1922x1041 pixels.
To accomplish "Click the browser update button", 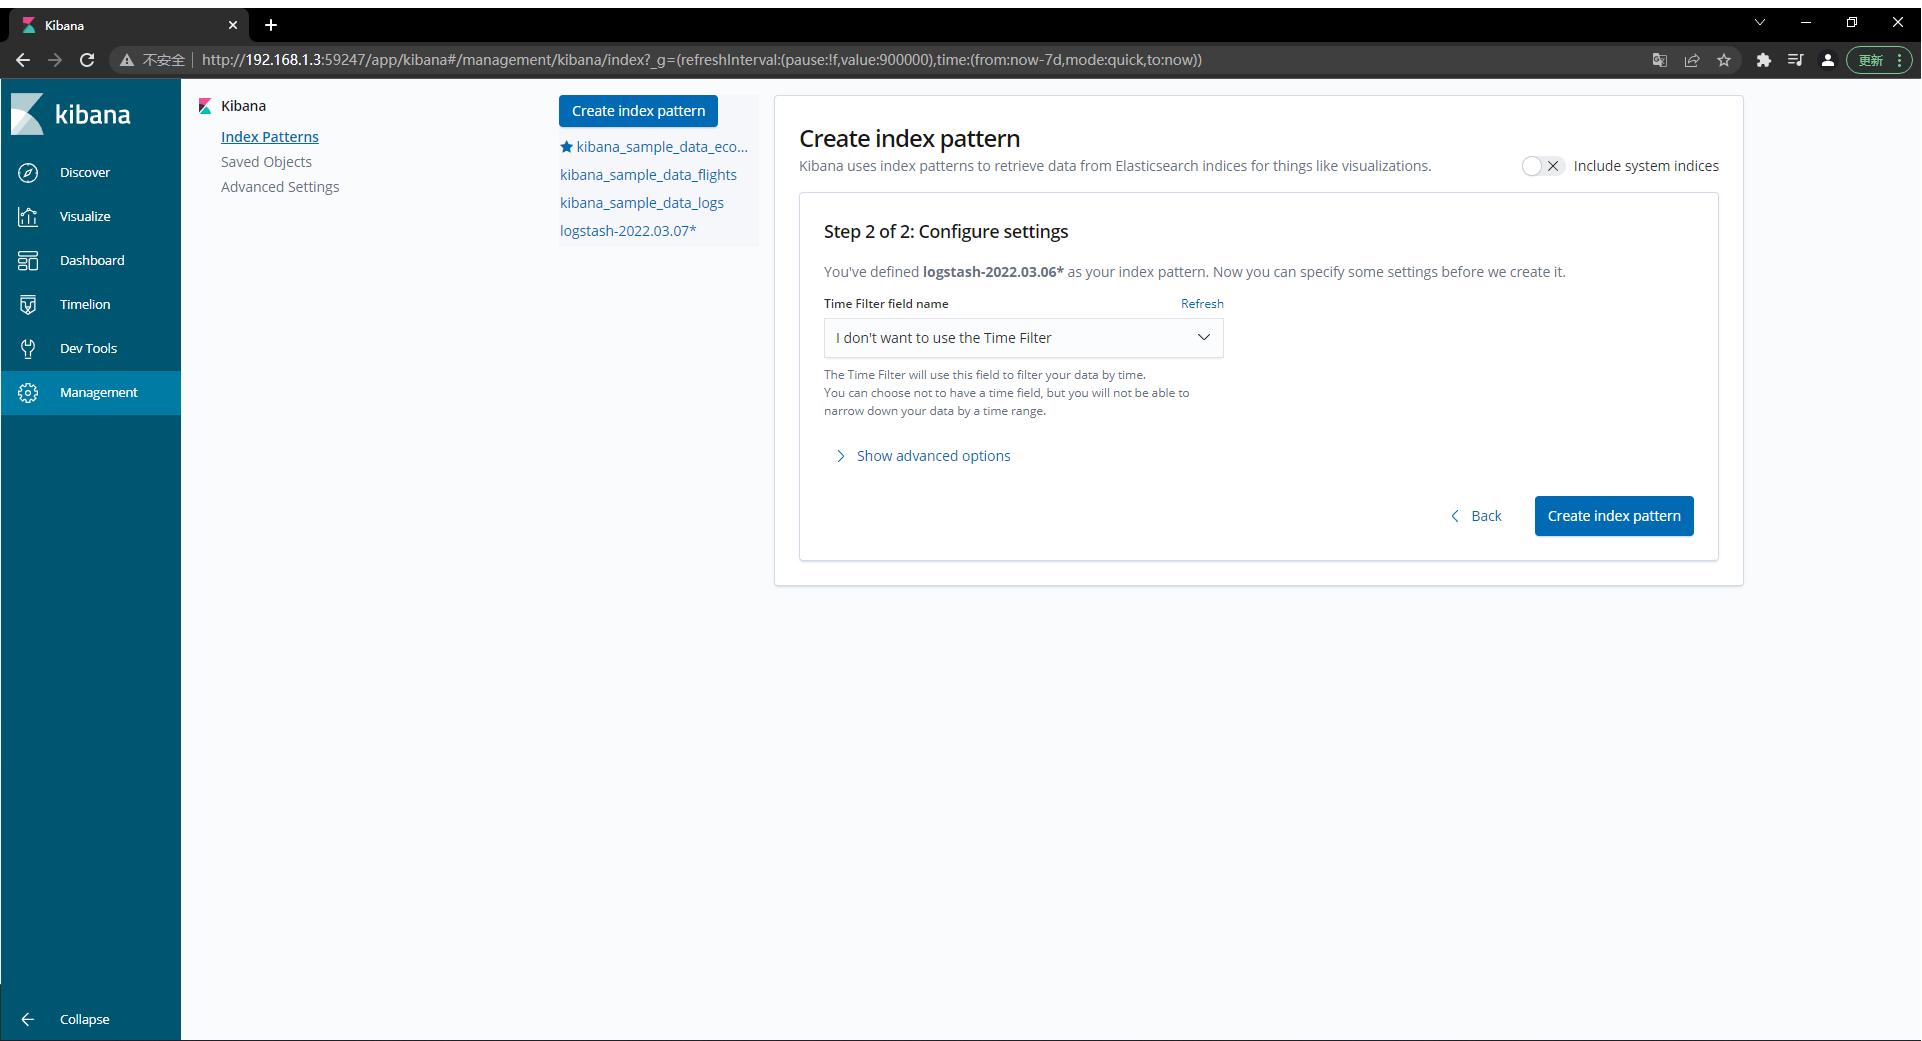I will [x=1878, y=60].
